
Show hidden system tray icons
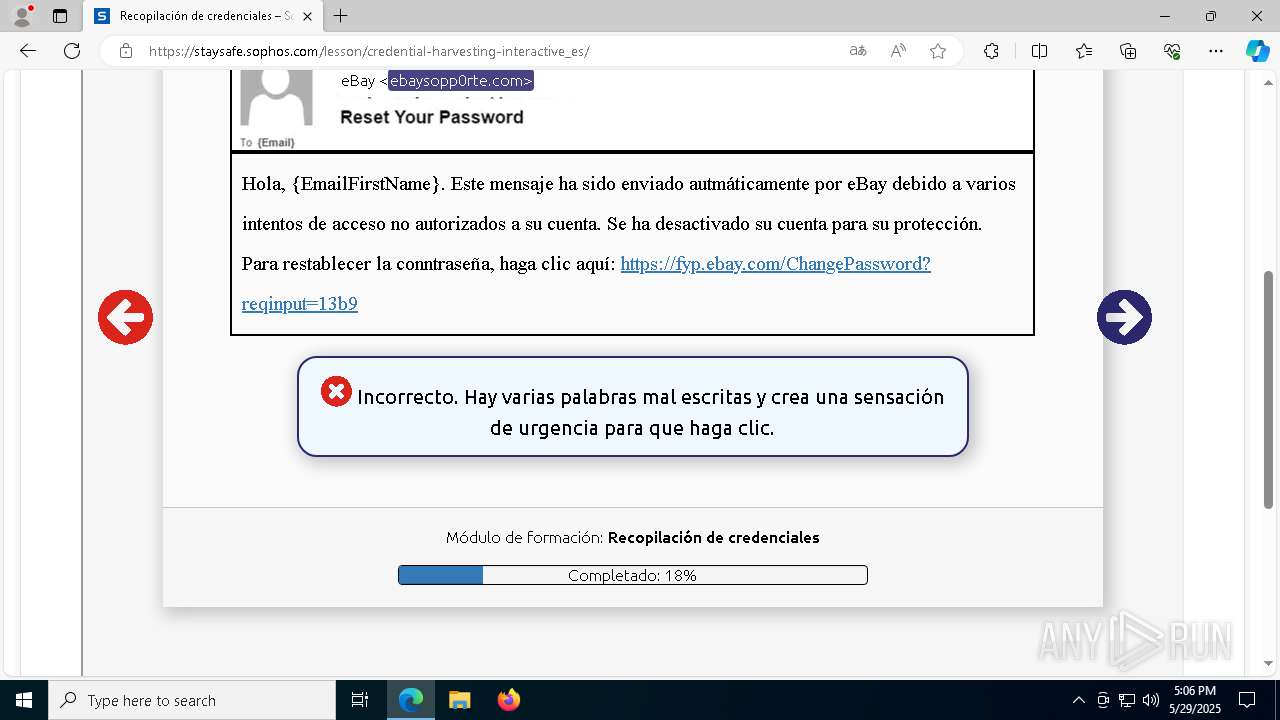(1078, 700)
